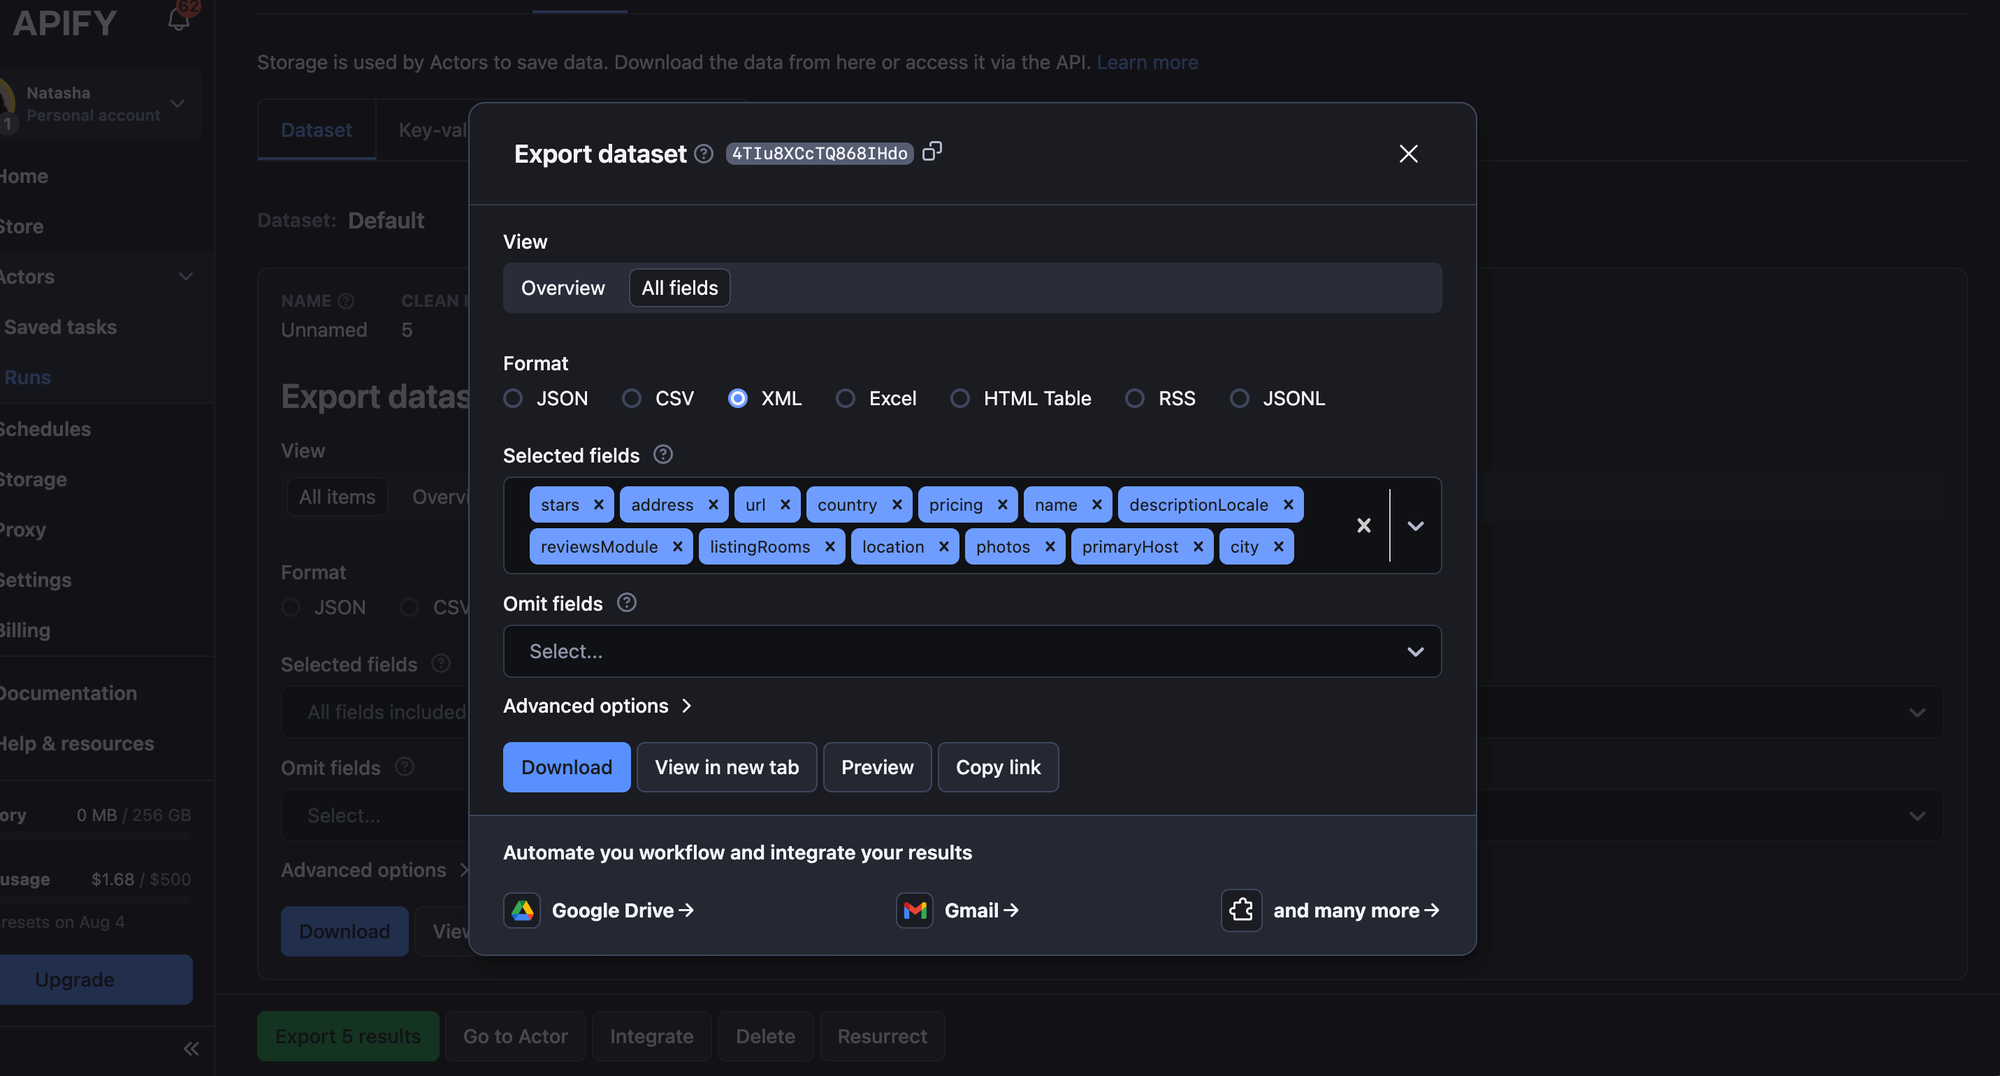Click the puzzle icon for more integrations

coord(1241,910)
